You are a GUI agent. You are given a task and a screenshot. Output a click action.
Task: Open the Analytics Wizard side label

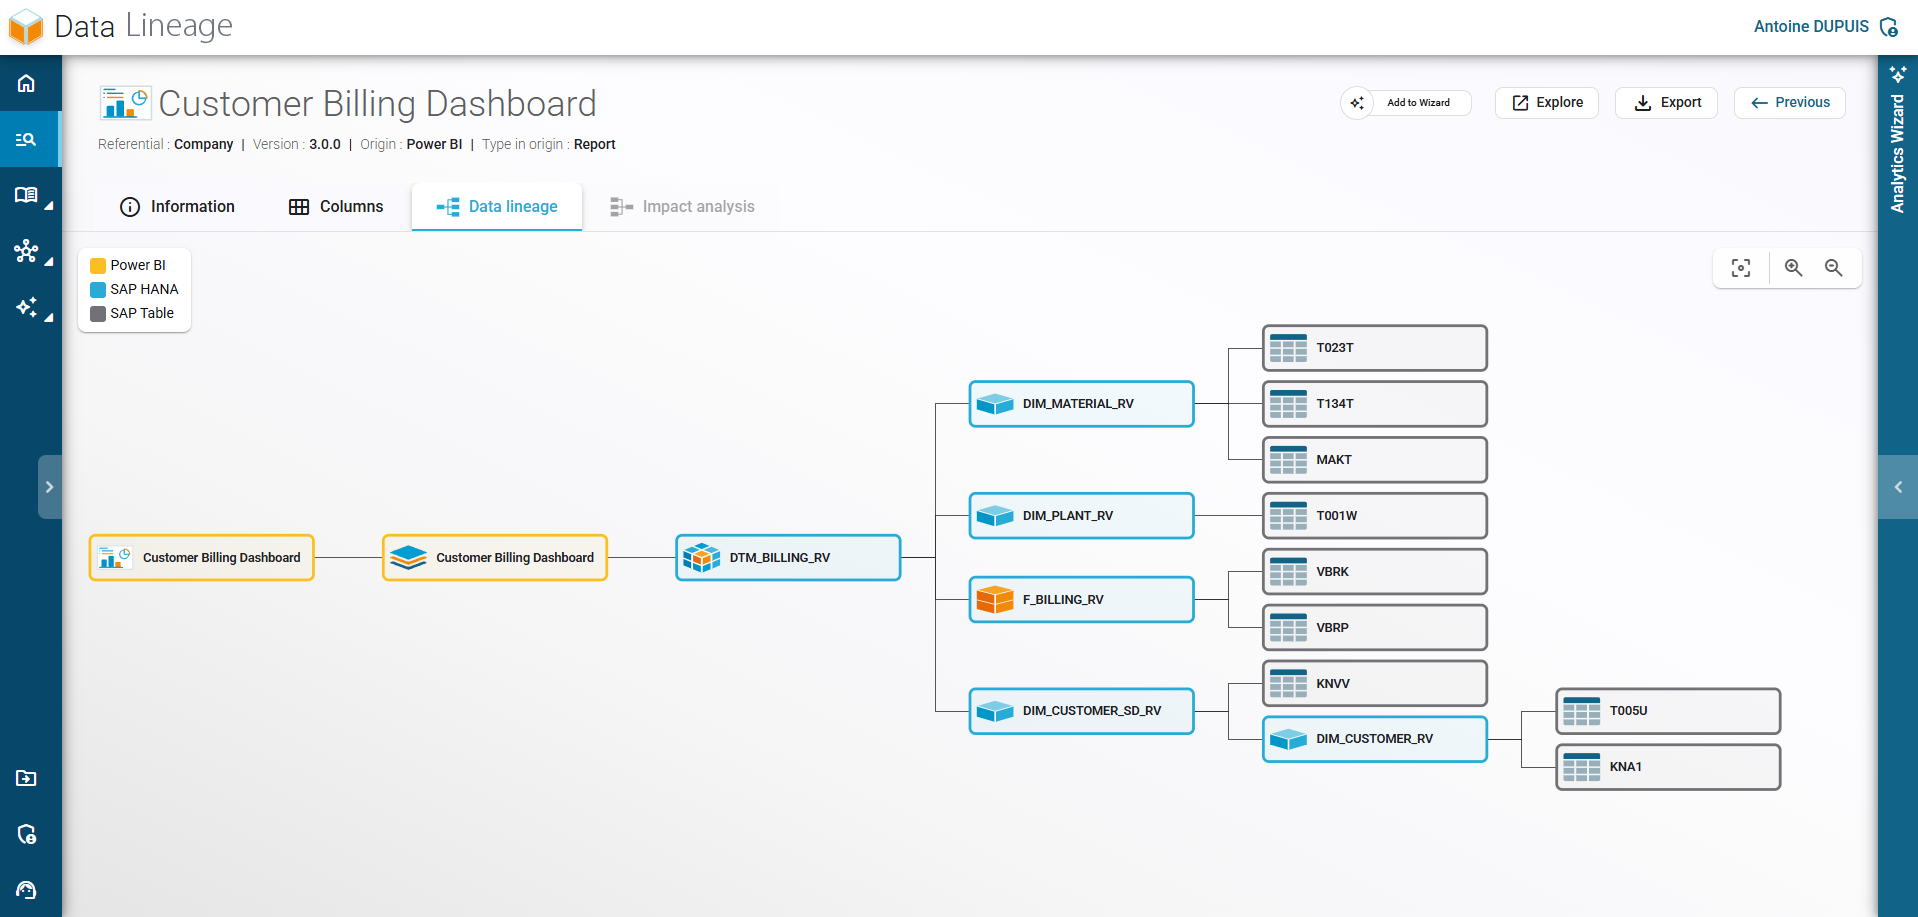[1898, 154]
